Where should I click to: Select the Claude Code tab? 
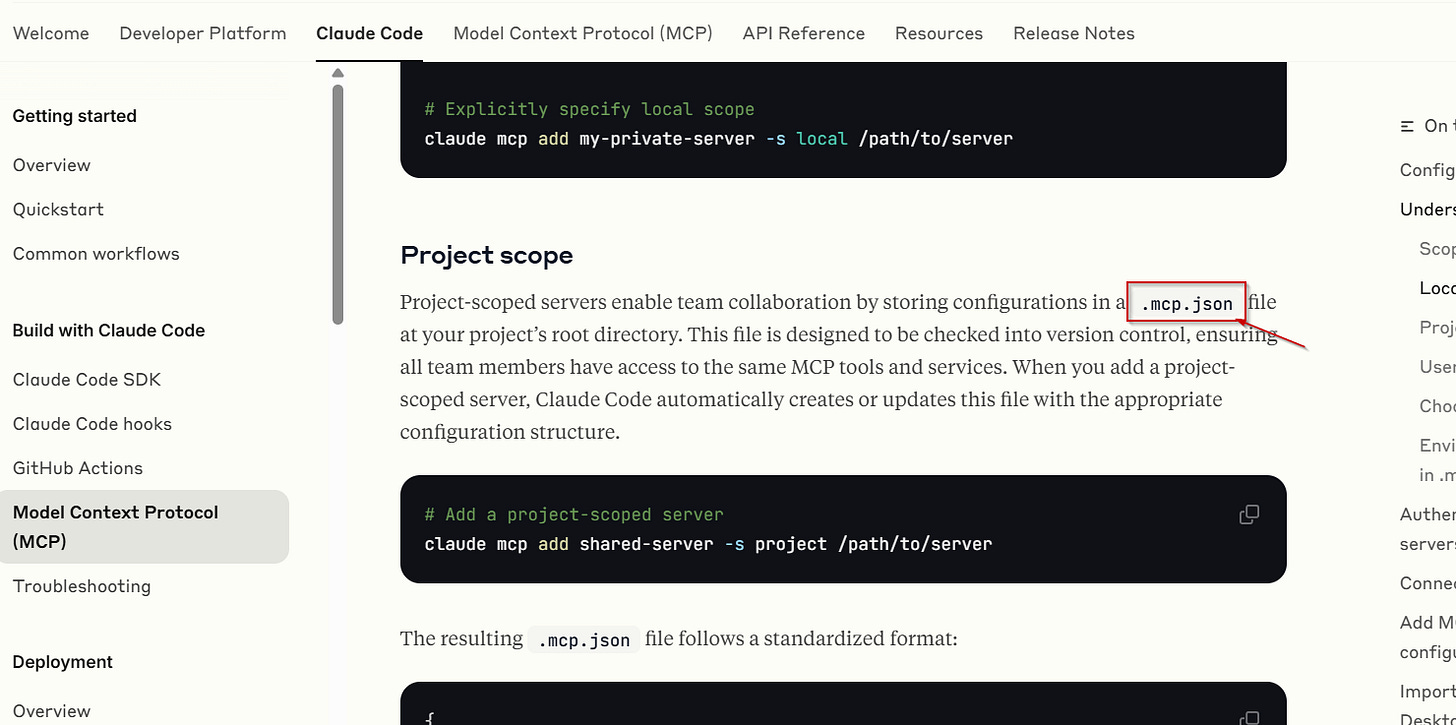click(370, 33)
